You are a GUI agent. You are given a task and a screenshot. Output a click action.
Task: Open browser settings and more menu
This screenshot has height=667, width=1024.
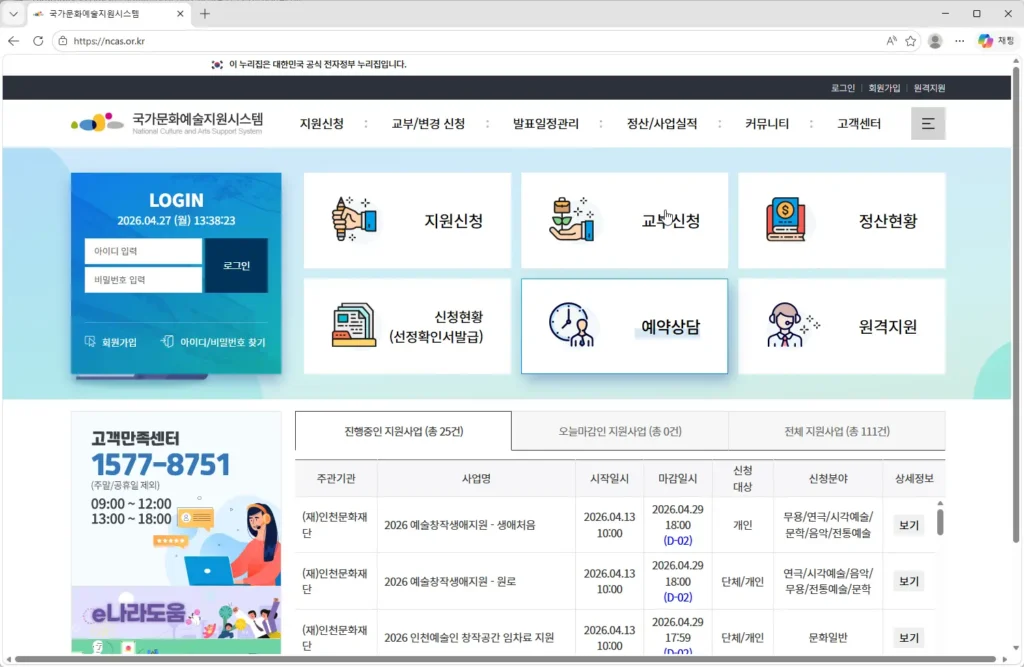coord(959,41)
